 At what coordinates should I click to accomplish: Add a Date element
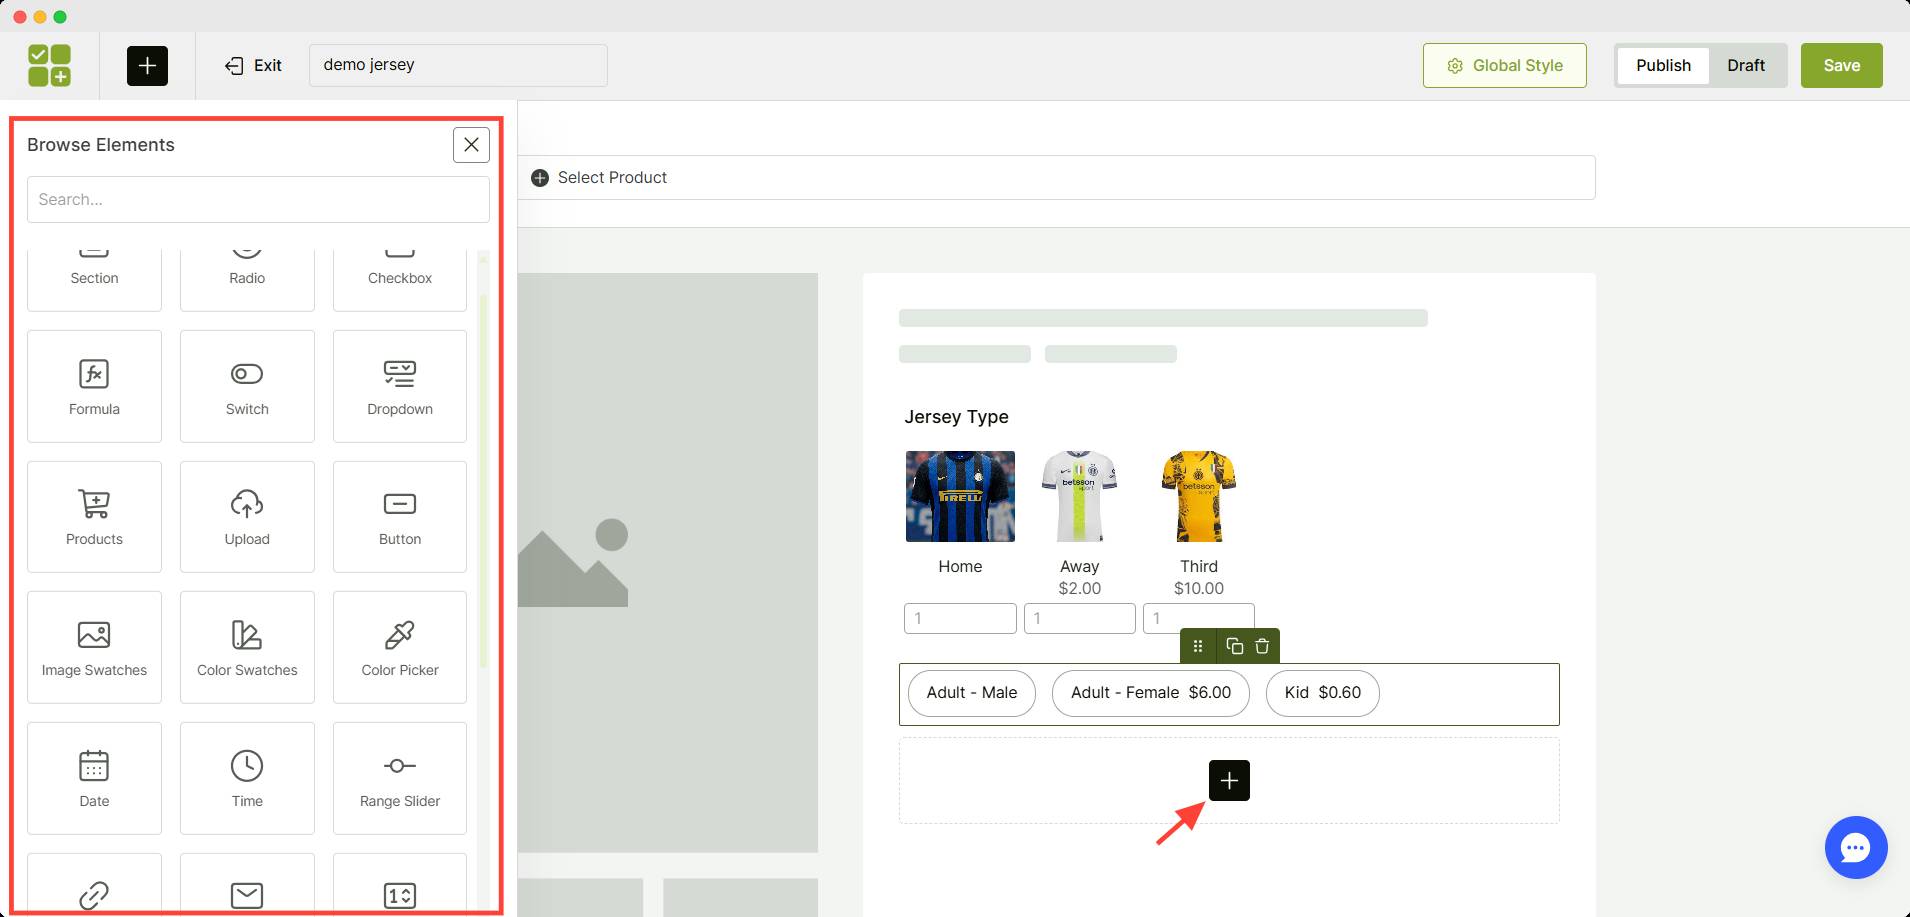pyautogui.click(x=94, y=778)
